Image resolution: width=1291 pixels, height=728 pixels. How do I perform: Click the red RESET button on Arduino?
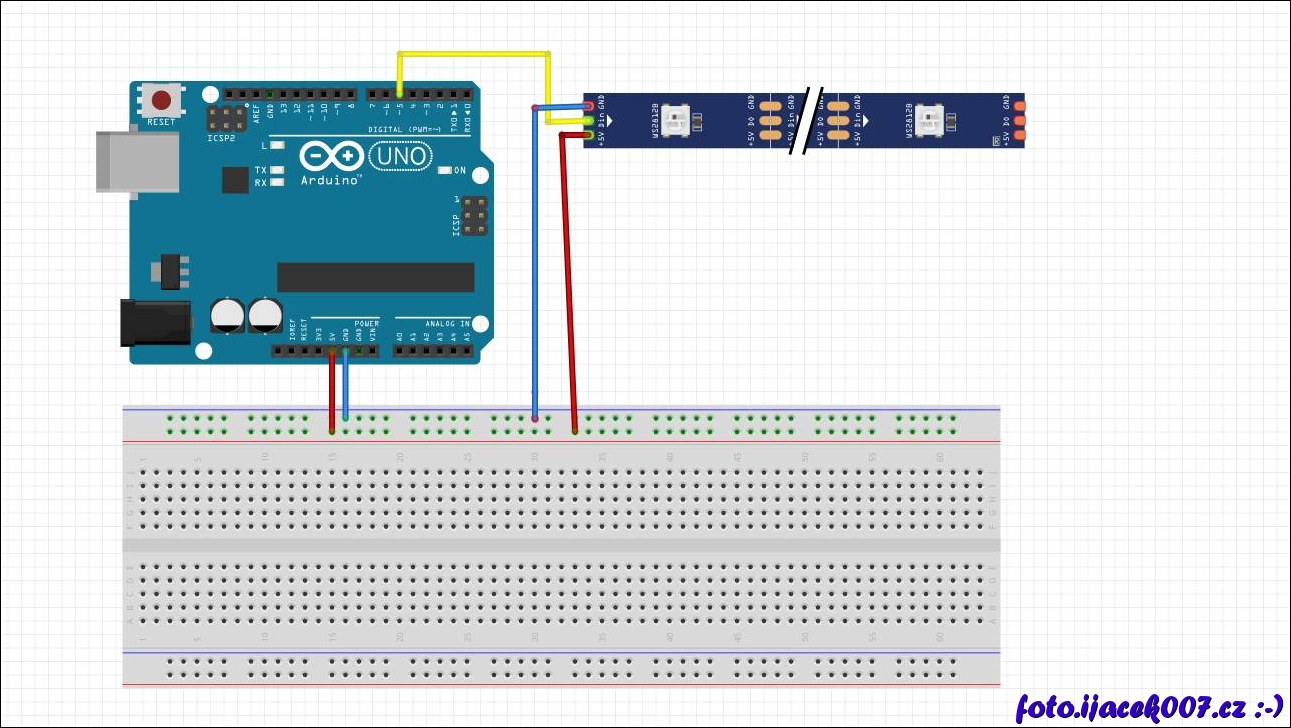click(161, 100)
